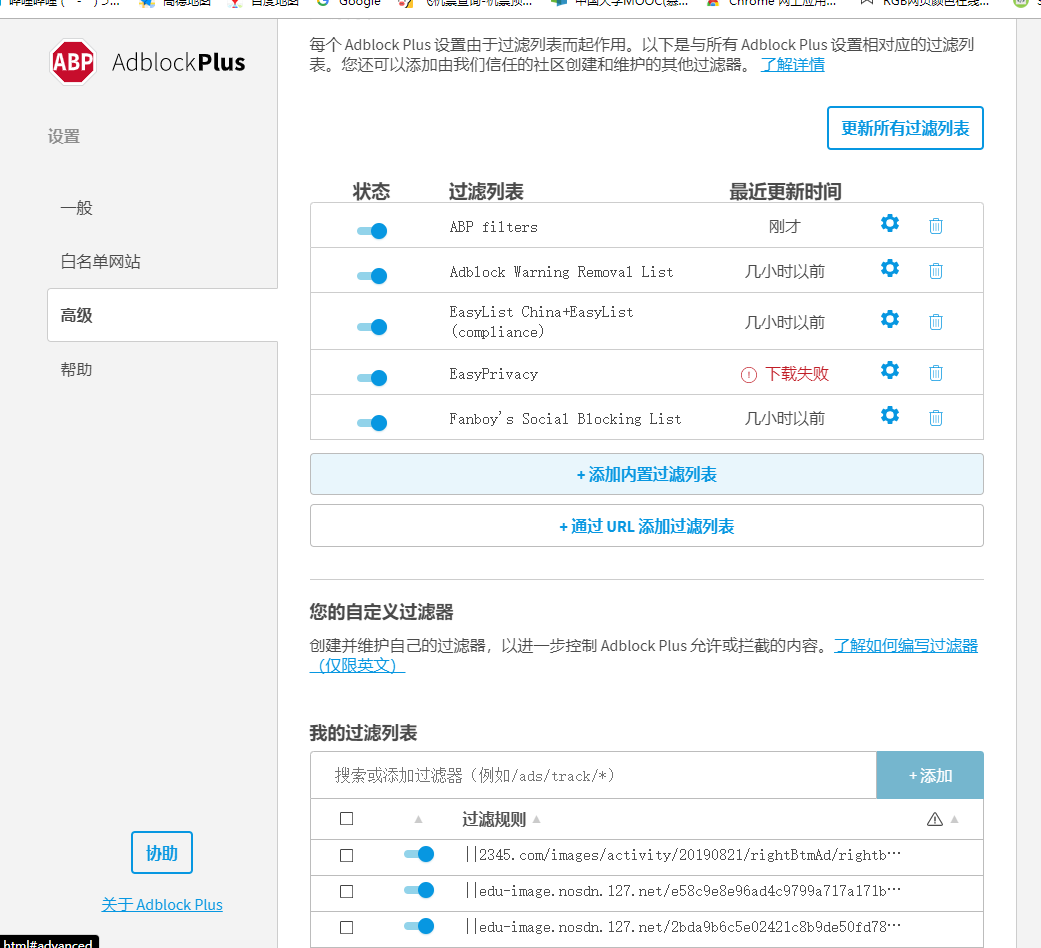Screen dimensions: 1041x948
Task: Check the box for 2bda9b6c5e edu-image rule
Action: point(347,927)
